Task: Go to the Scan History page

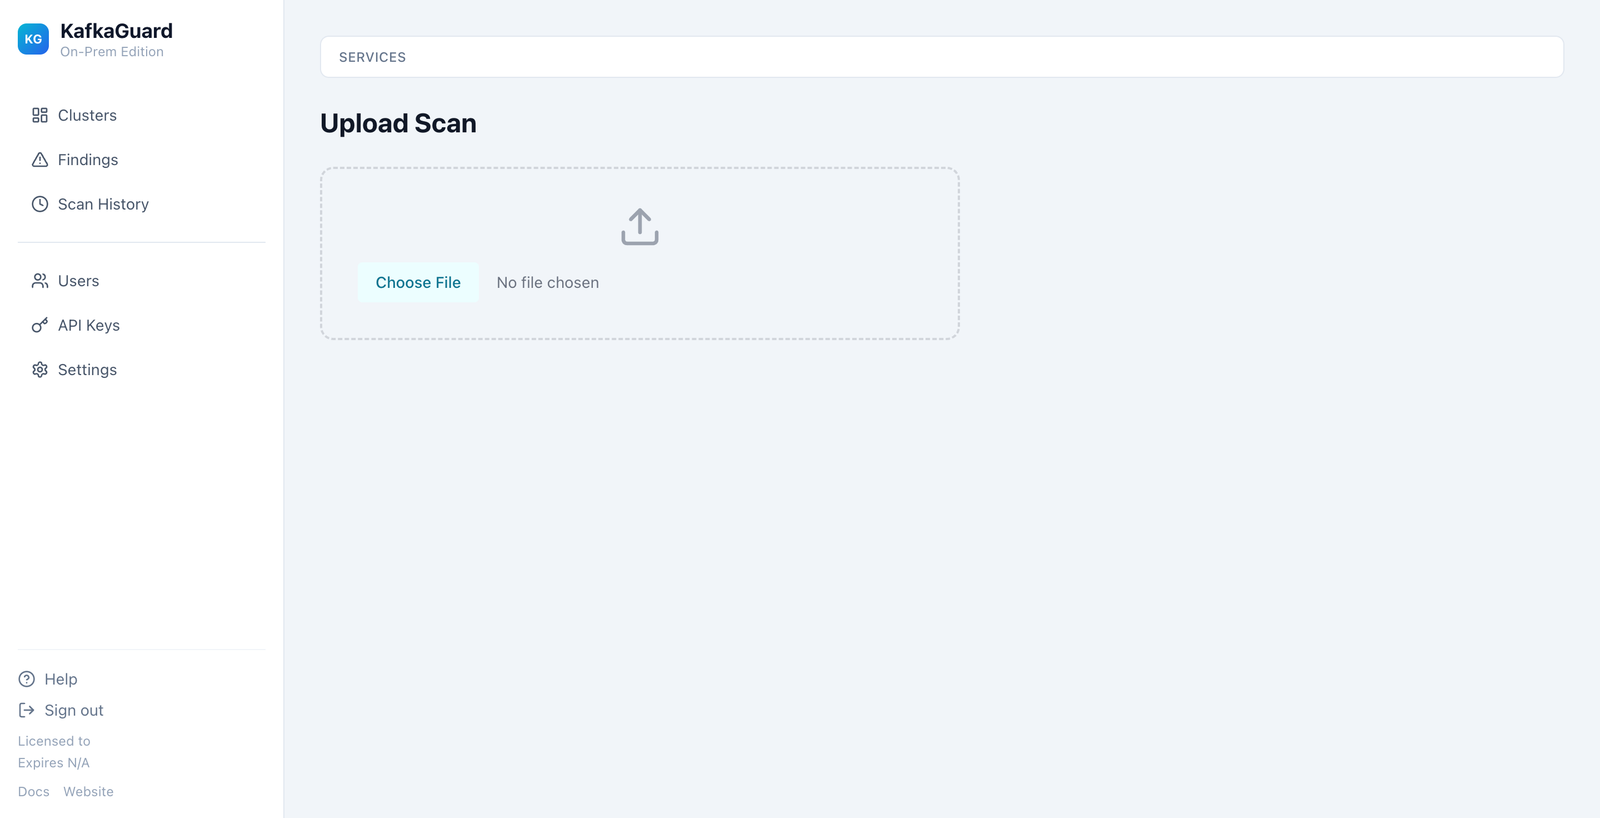Action: coord(103,204)
